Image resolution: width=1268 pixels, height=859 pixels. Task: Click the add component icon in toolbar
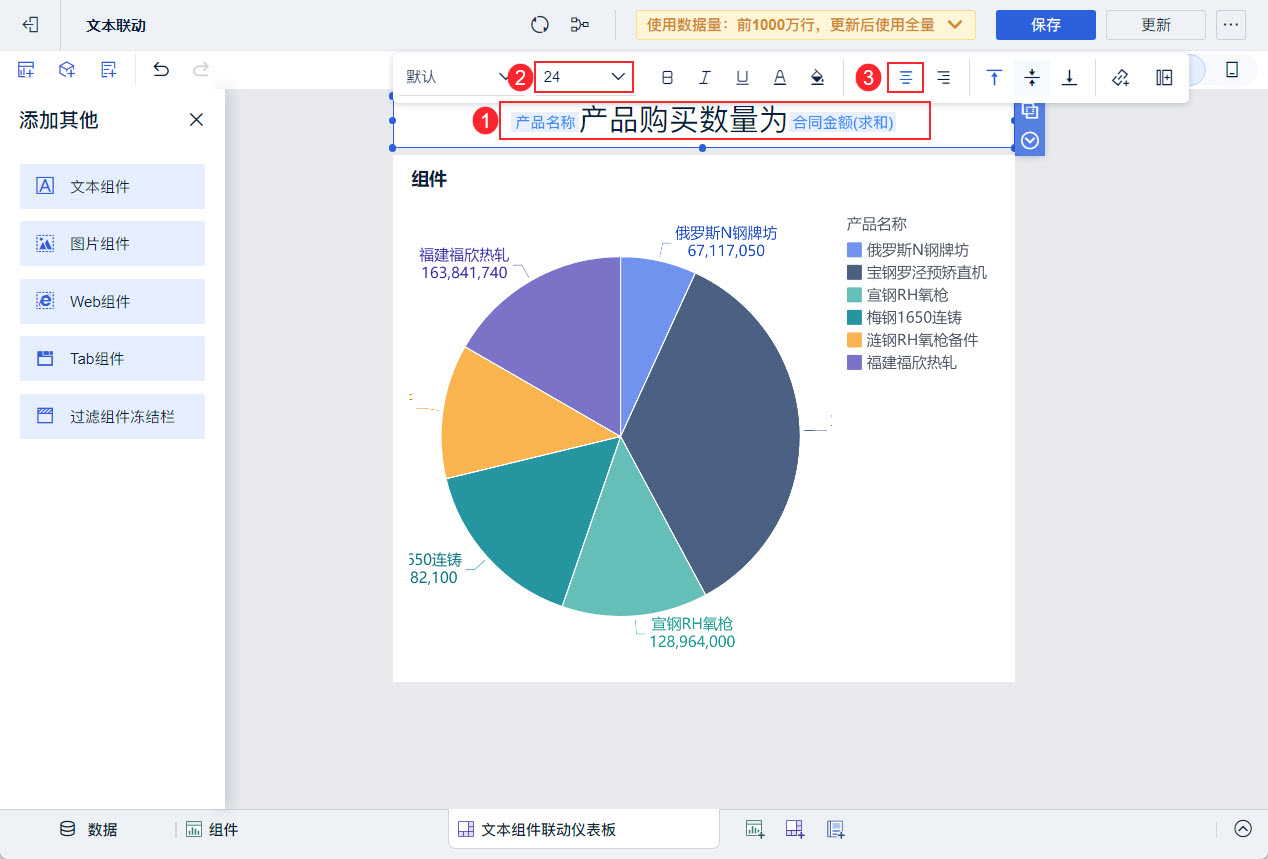(x=27, y=69)
